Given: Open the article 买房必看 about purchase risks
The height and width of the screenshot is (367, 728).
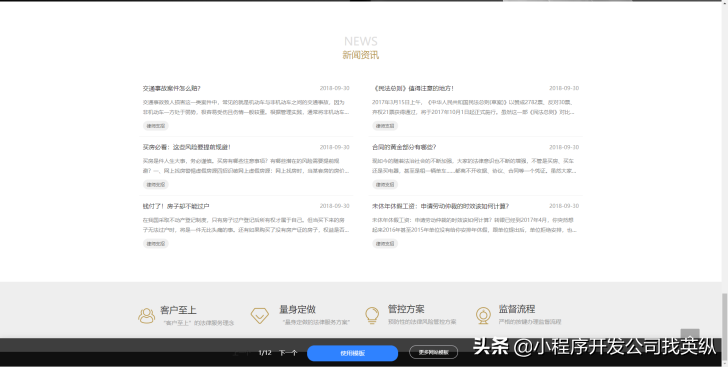Looking at the screenshot, I should click(187, 147).
